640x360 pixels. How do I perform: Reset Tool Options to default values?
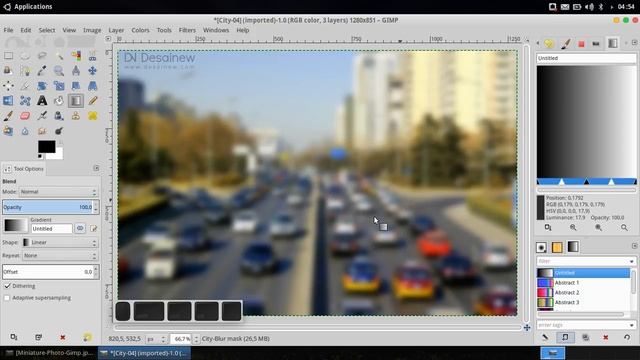click(x=87, y=337)
